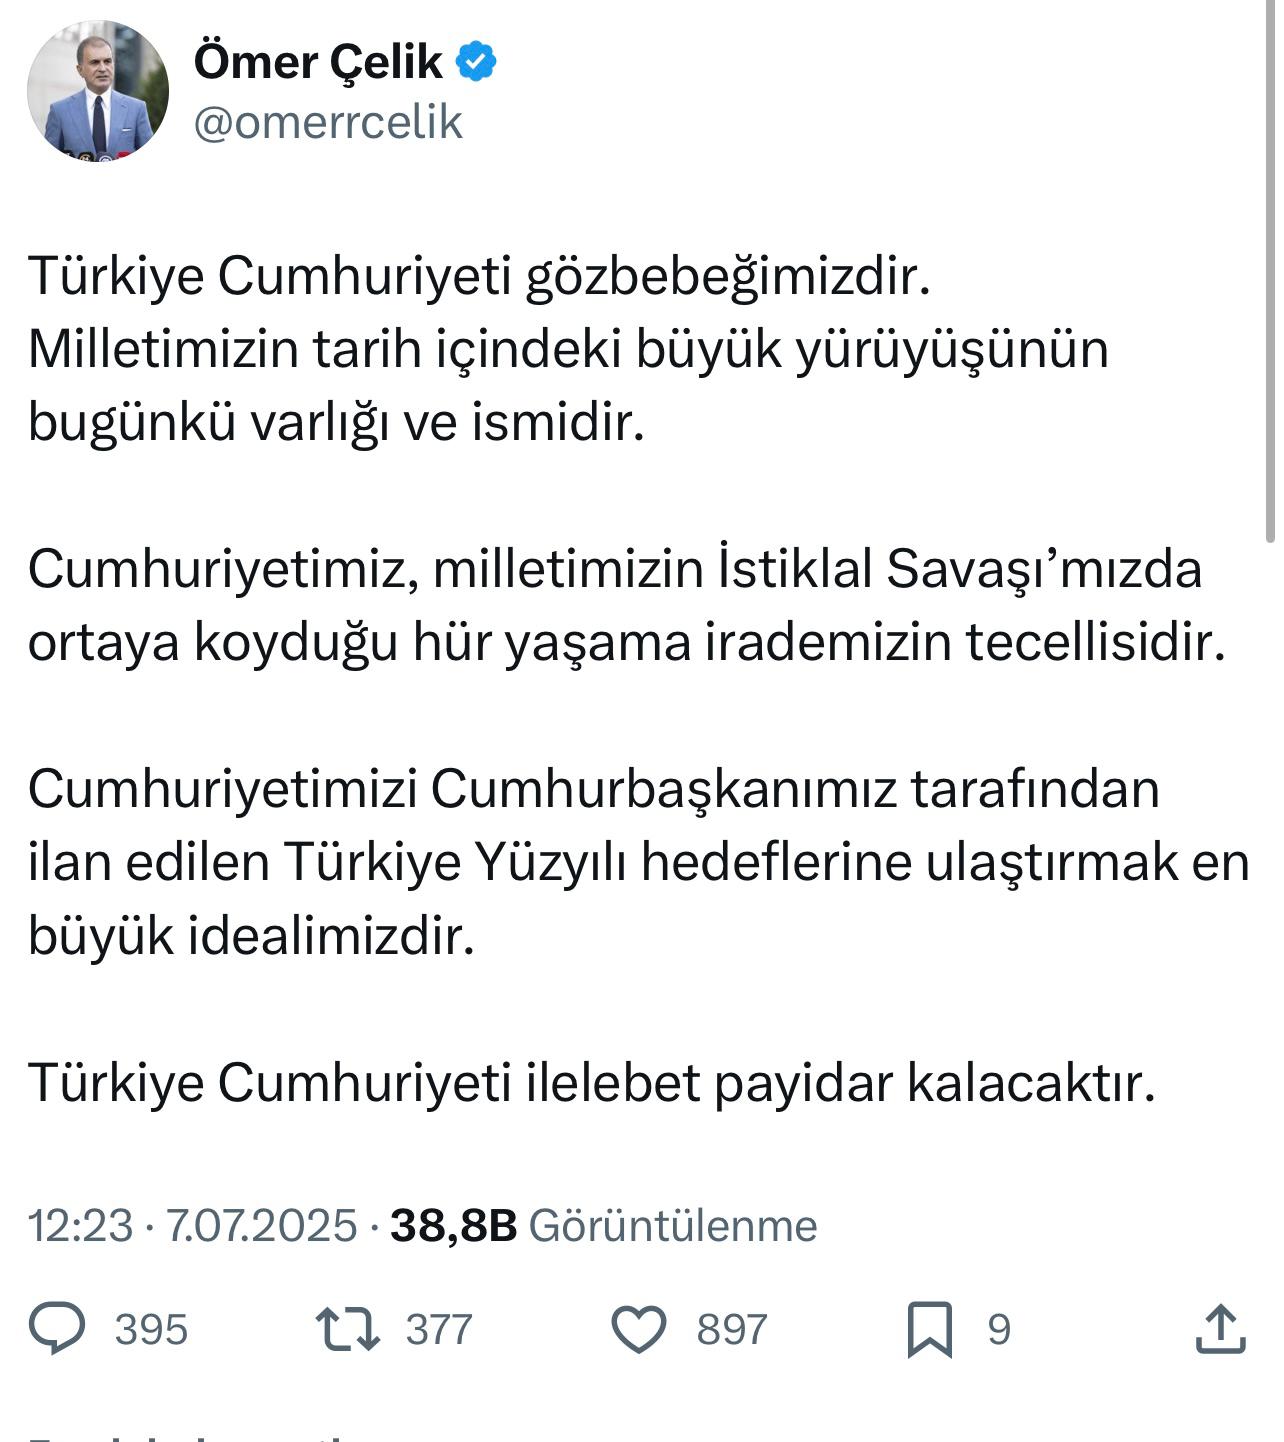The width and height of the screenshot is (1284, 1442).
Task: Click the 377 retweets count
Action: tap(438, 1330)
